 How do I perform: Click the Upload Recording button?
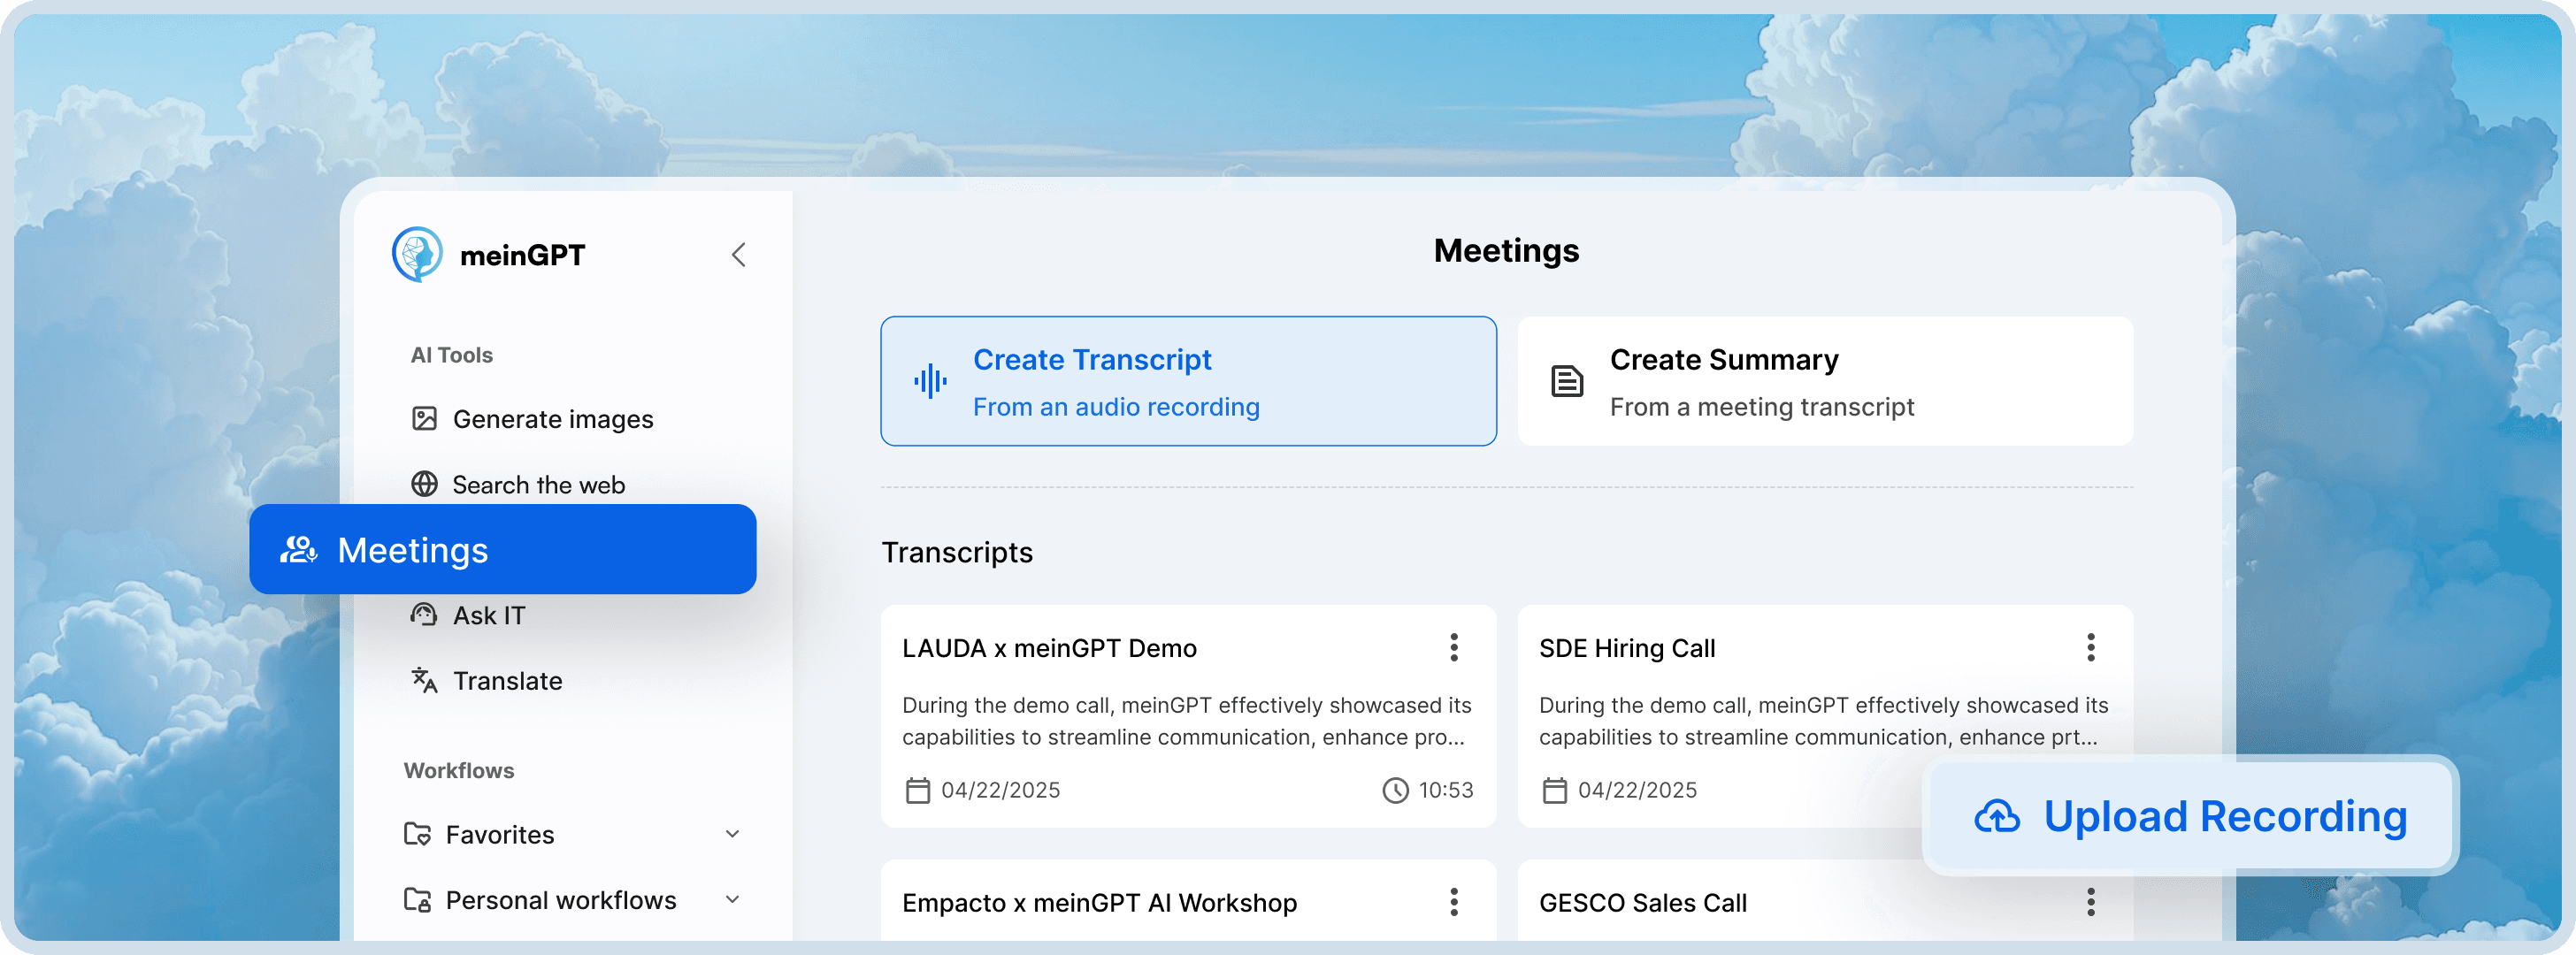(x=2190, y=816)
